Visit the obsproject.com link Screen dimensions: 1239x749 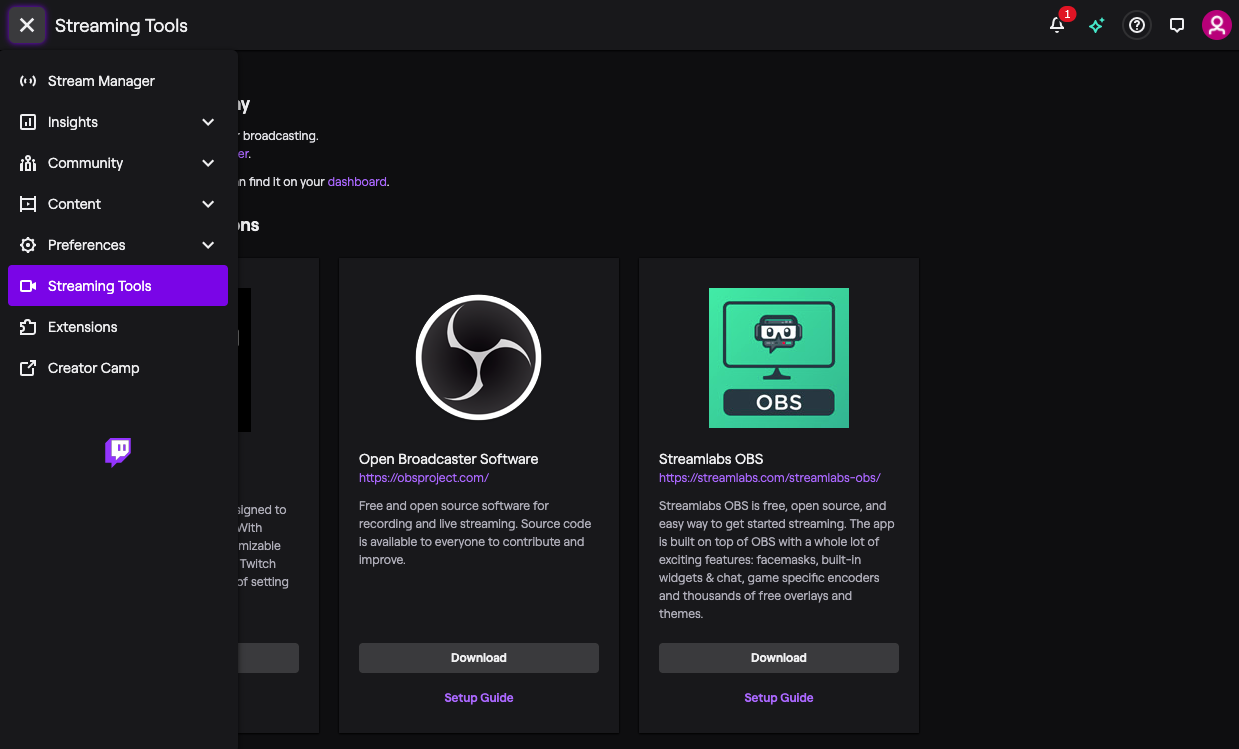[x=424, y=478]
